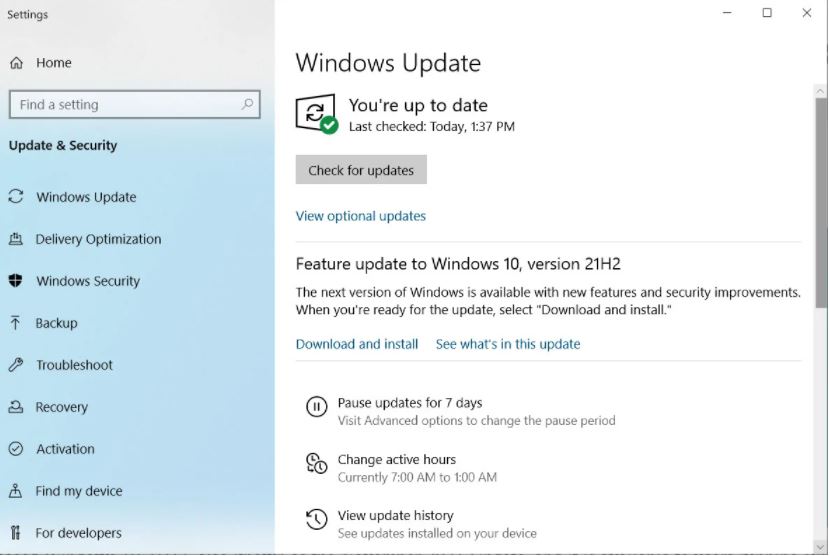Open See what's in this update link
830x556 pixels.
coord(508,344)
